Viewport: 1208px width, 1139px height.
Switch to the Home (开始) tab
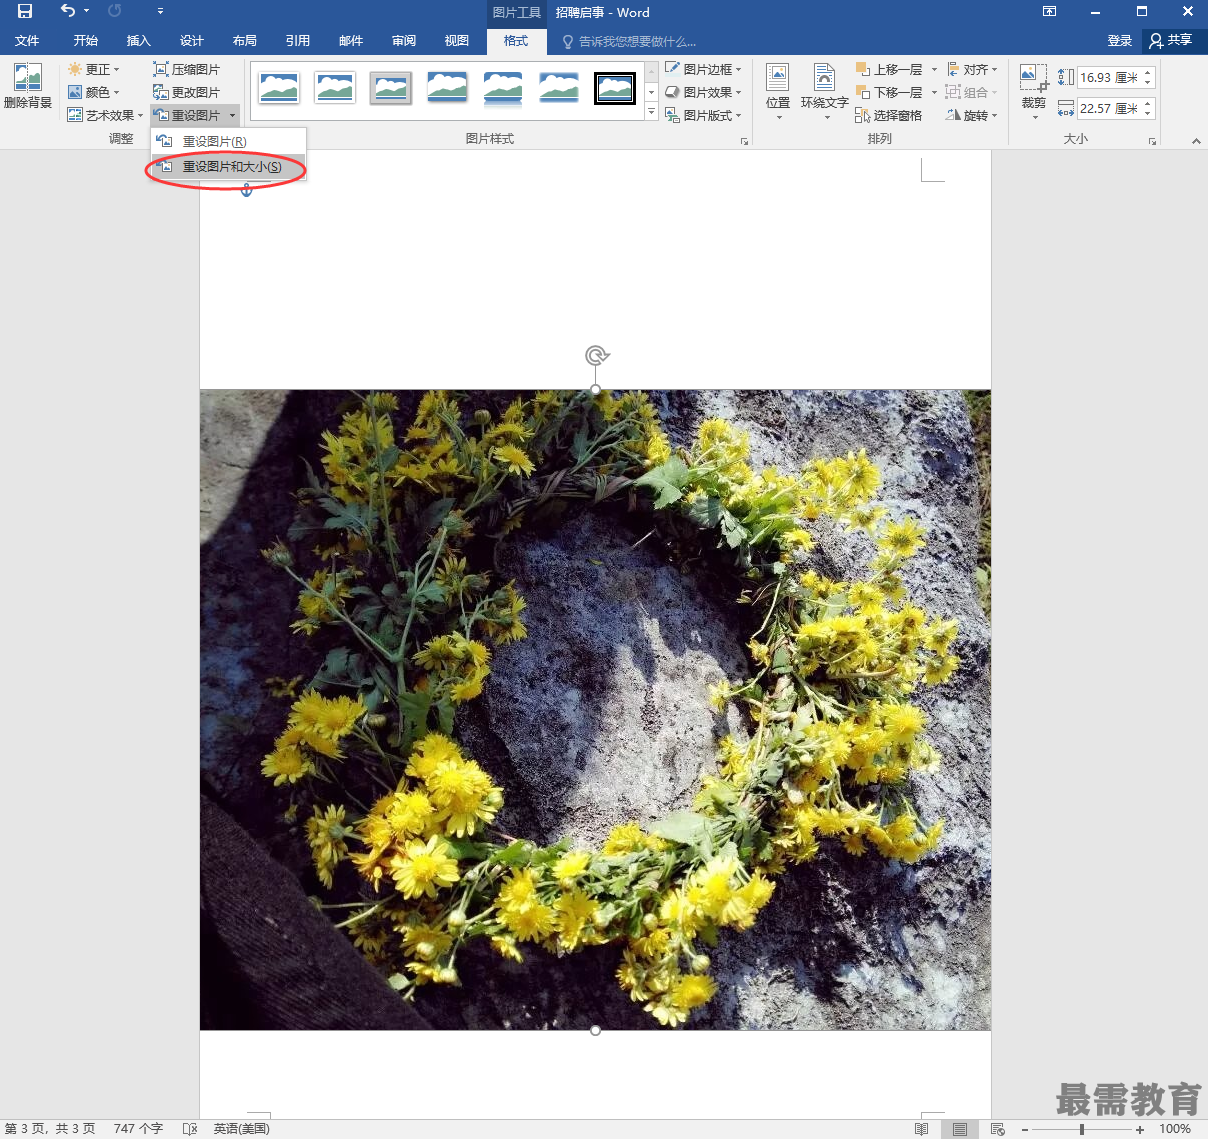[86, 41]
